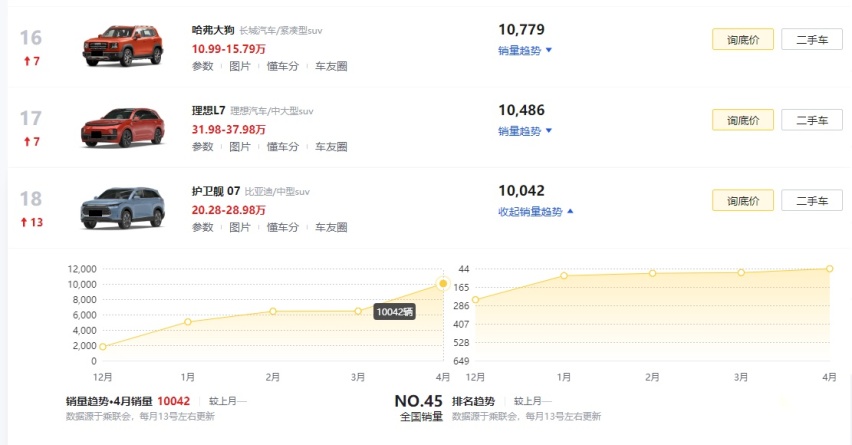Open 懂车分 link under 护卫舰 07
This screenshot has width=852, height=445.
tap(283, 227)
